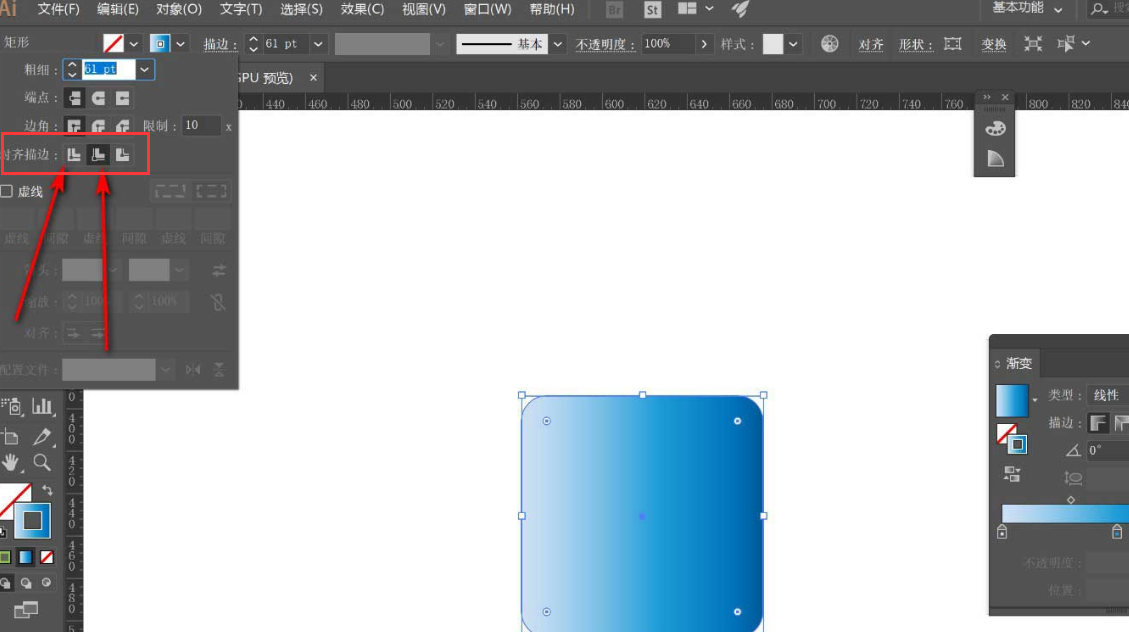Open the 对象(O) menu

[179, 9]
